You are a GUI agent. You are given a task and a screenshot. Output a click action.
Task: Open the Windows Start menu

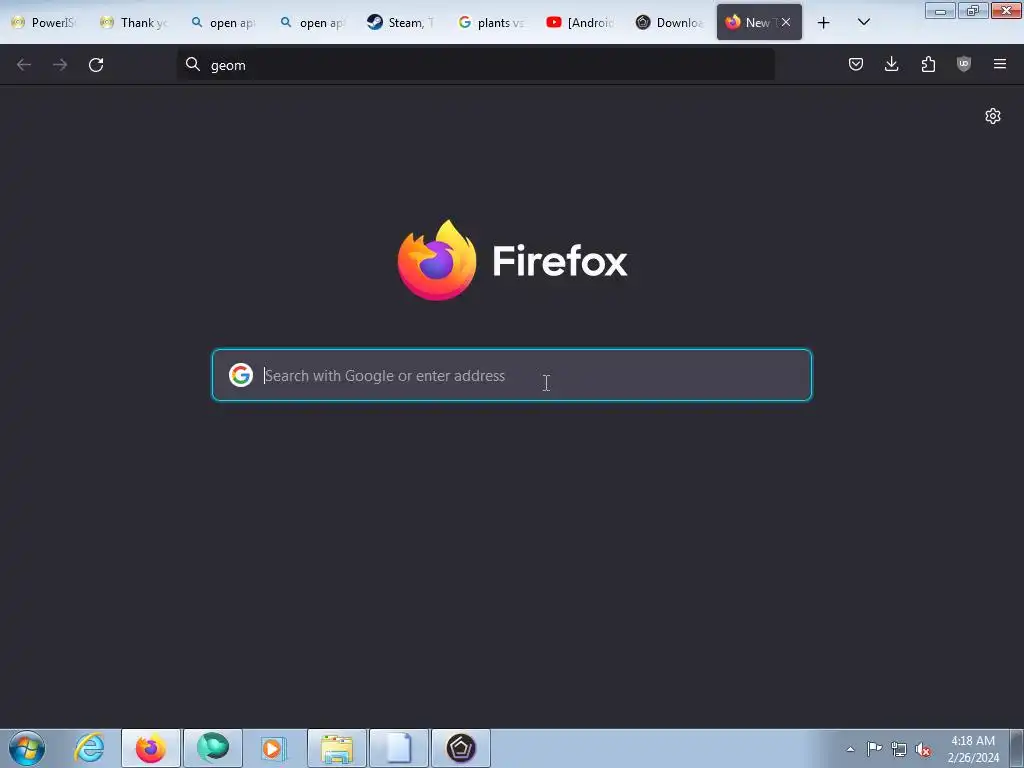coord(27,748)
